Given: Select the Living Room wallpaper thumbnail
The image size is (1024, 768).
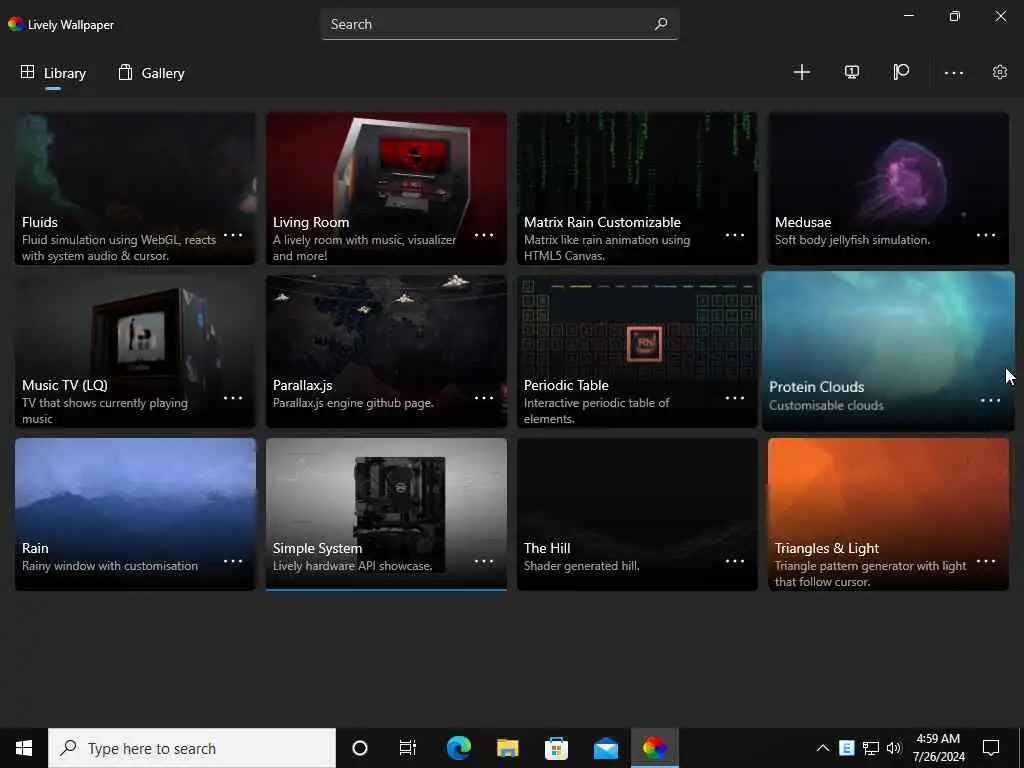Looking at the screenshot, I should click(x=386, y=188).
